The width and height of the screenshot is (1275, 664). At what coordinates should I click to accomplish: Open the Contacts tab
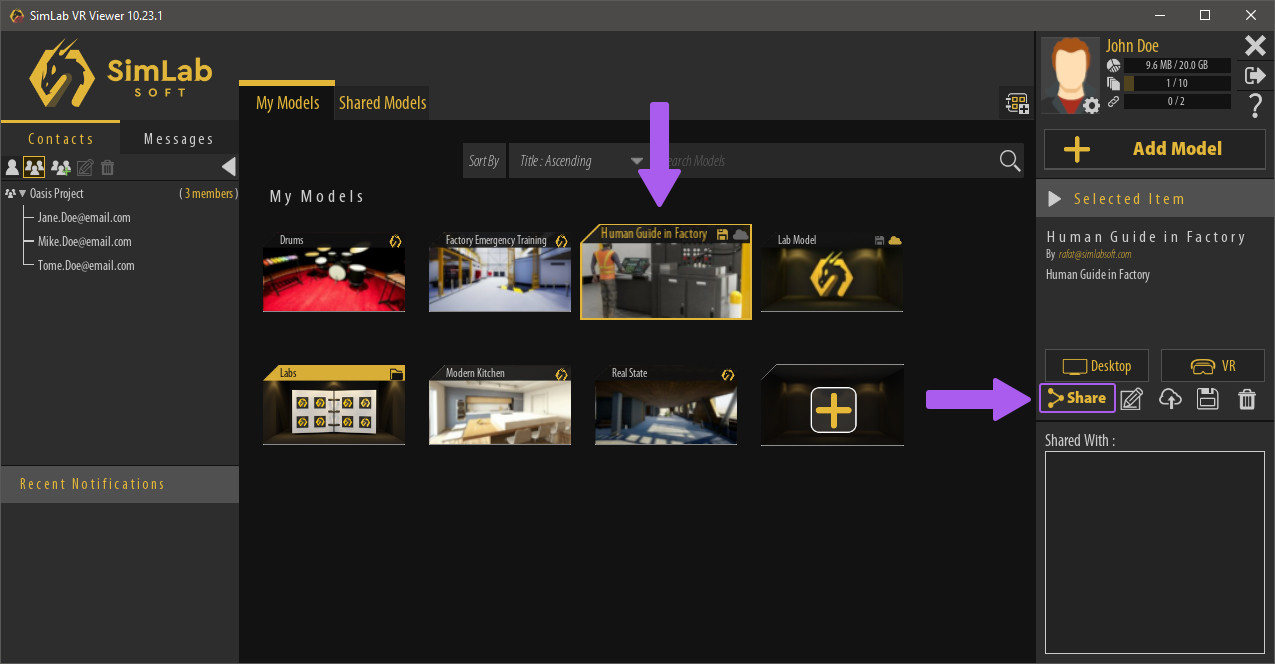coord(60,139)
